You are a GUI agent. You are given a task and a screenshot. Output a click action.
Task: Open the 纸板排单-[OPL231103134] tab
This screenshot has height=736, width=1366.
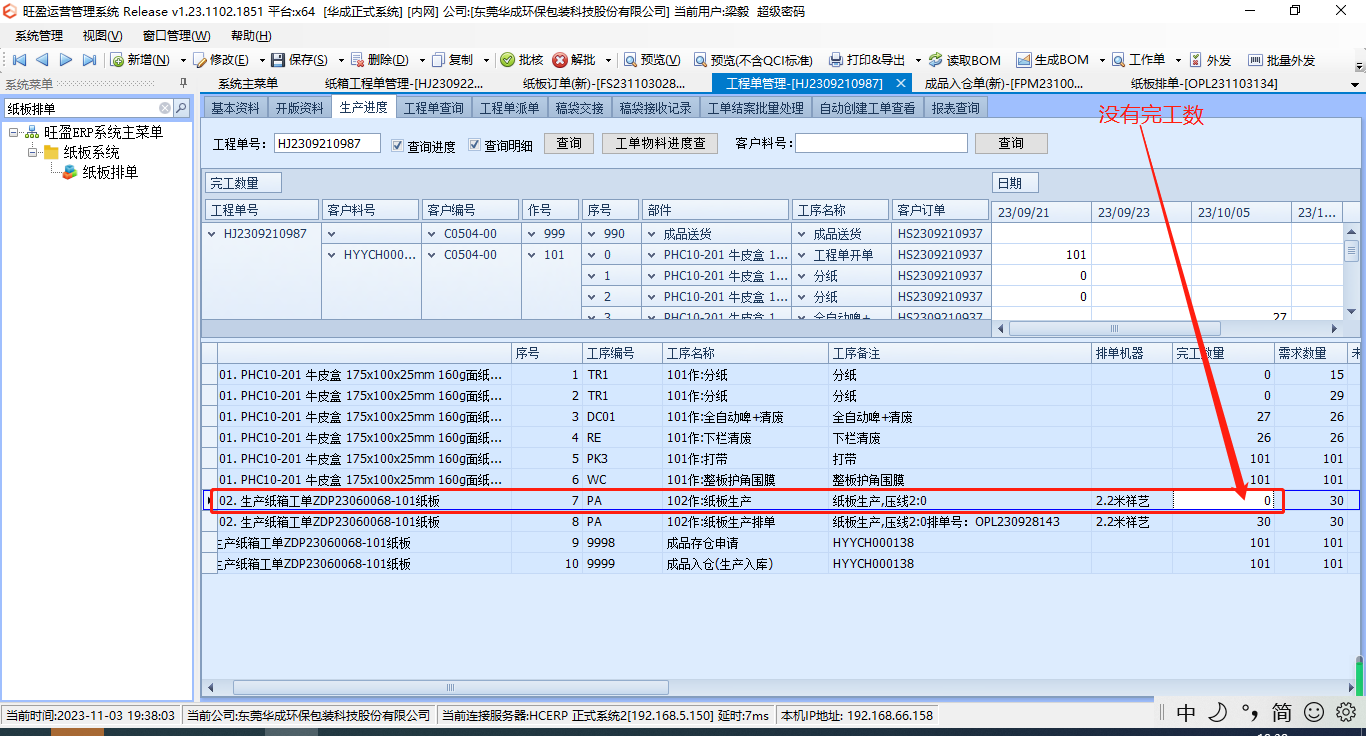1204,84
